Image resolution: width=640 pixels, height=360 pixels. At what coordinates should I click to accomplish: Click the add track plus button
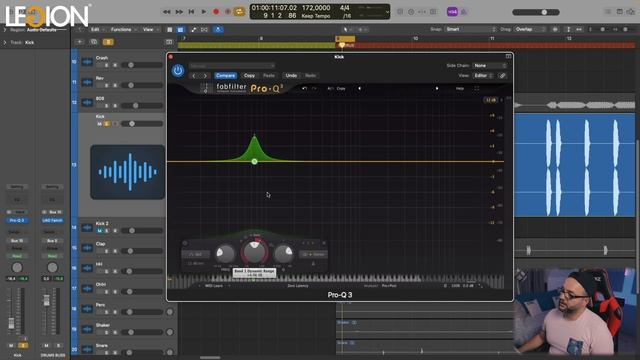point(80,42)
